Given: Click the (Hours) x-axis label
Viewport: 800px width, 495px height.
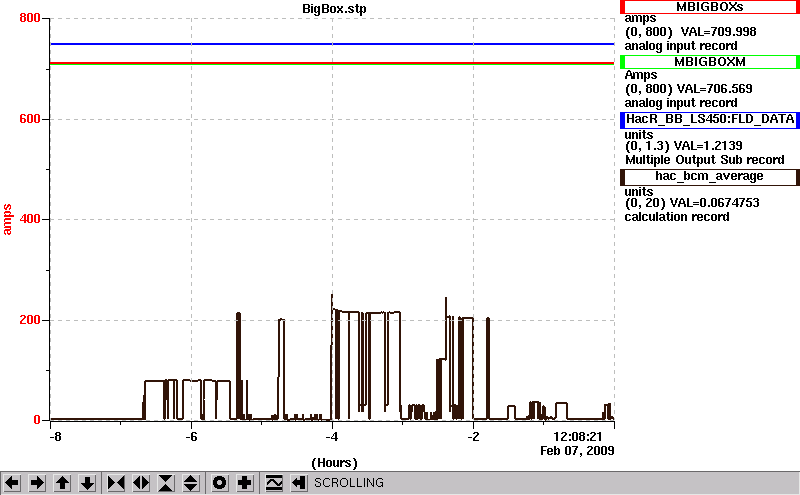Looking at the screenshot, I should tap(334, 463).
